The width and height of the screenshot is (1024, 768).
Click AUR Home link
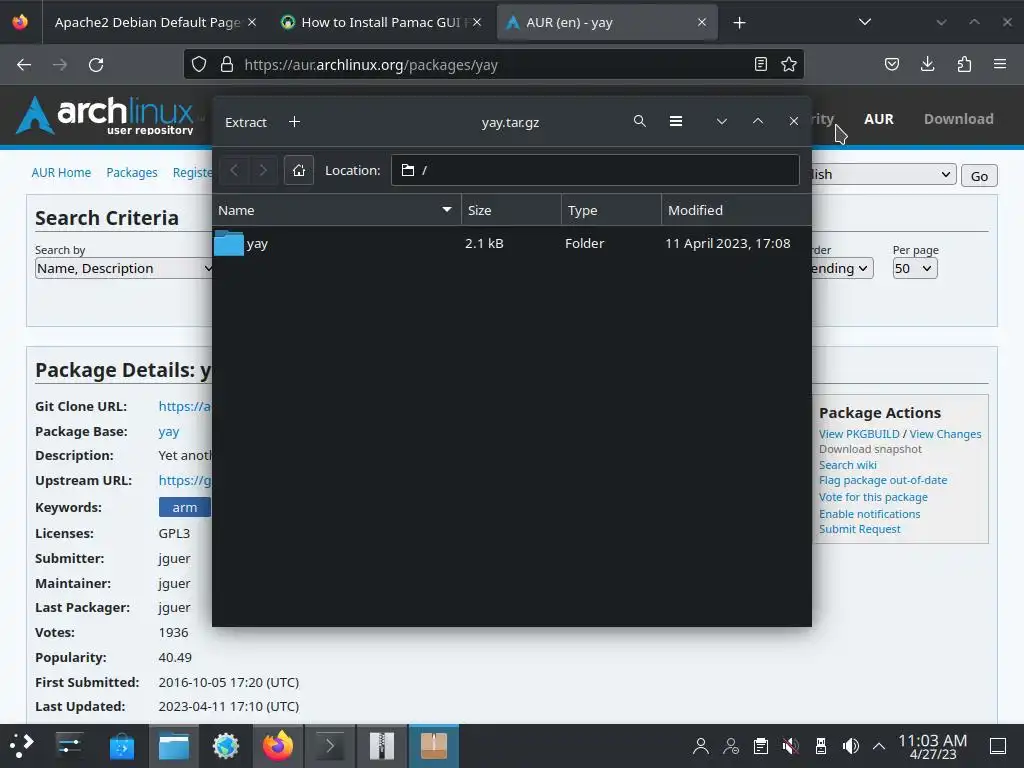61,172
